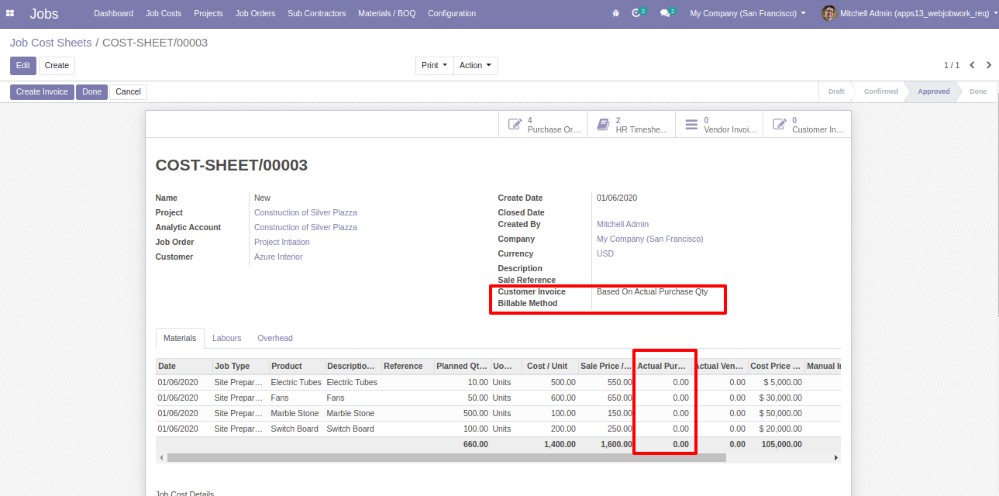
Task: Click the Job Cost Sheets breadcrumb
Action: coord(50,43)
